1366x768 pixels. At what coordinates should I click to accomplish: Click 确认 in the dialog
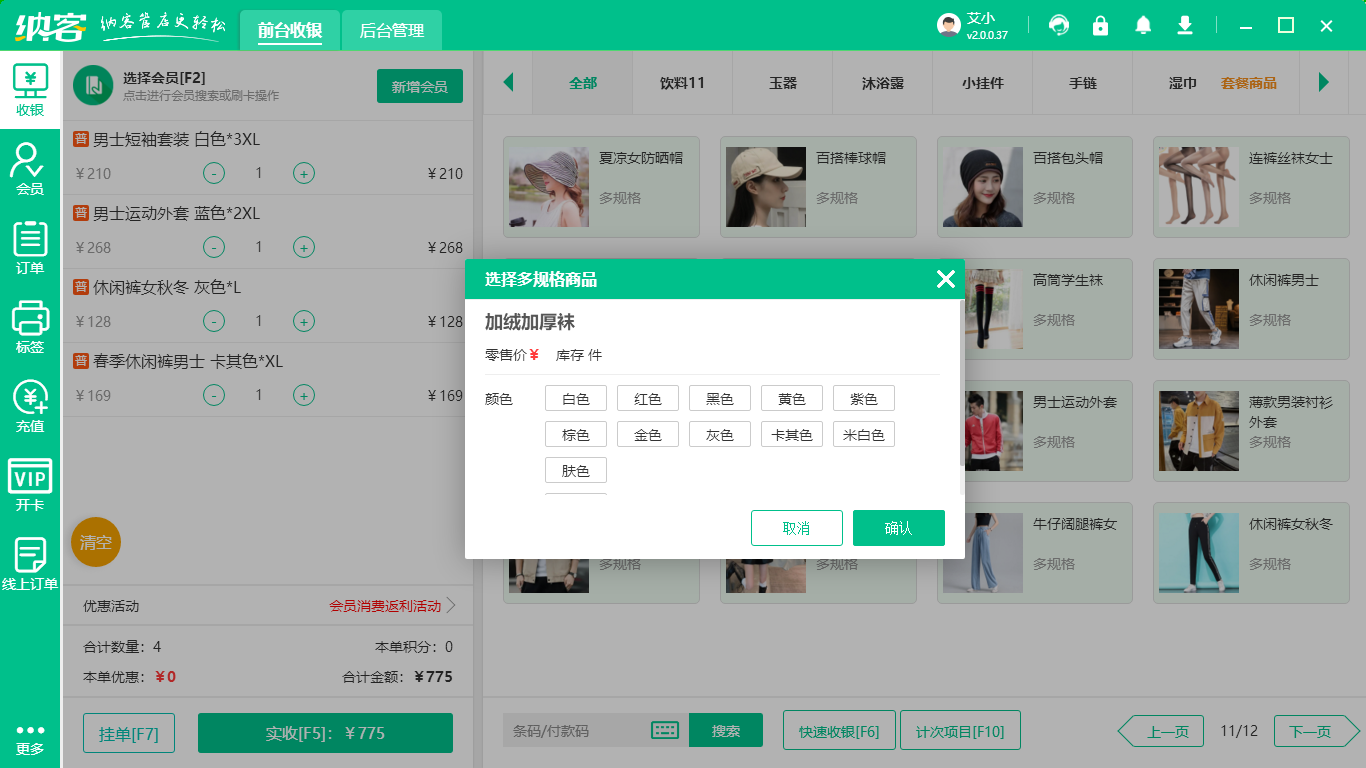pyautogui.click(x=899, y=528)
